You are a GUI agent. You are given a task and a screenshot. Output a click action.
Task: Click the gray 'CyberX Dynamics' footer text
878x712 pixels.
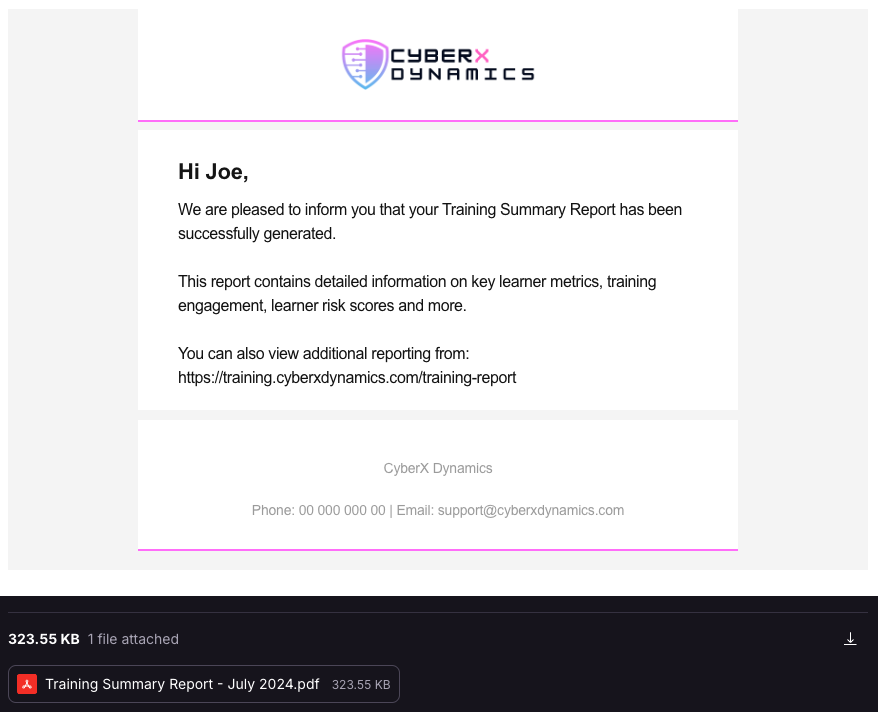[x=438, y=469]
